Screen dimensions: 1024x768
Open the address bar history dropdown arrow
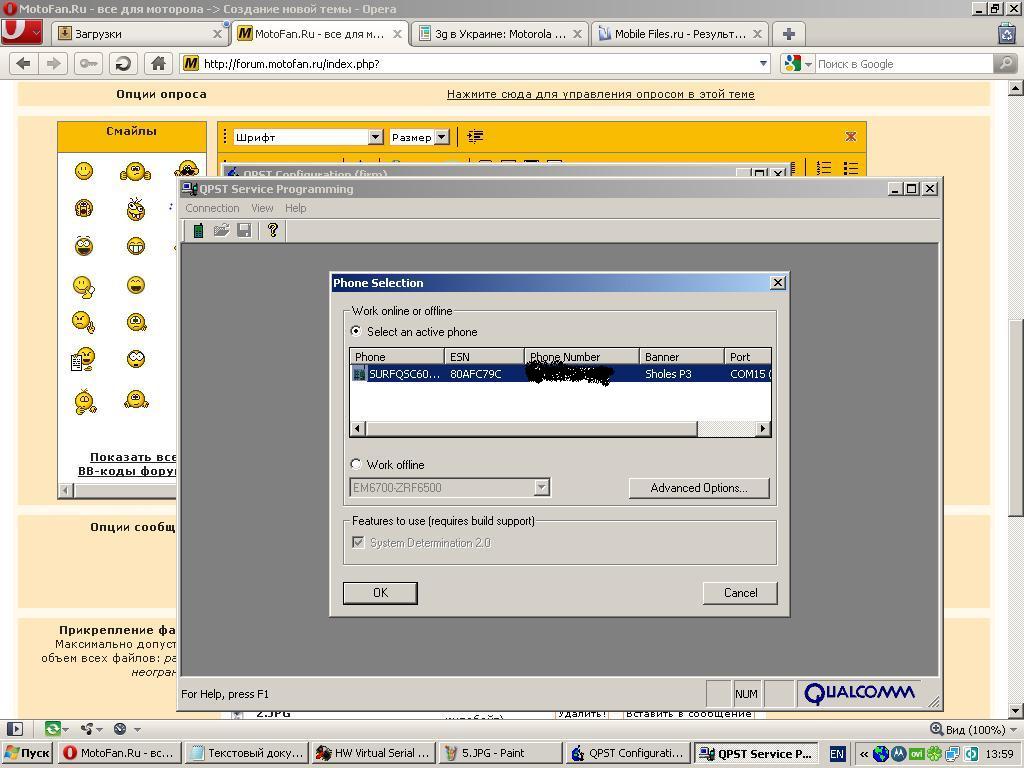(763, 63)
